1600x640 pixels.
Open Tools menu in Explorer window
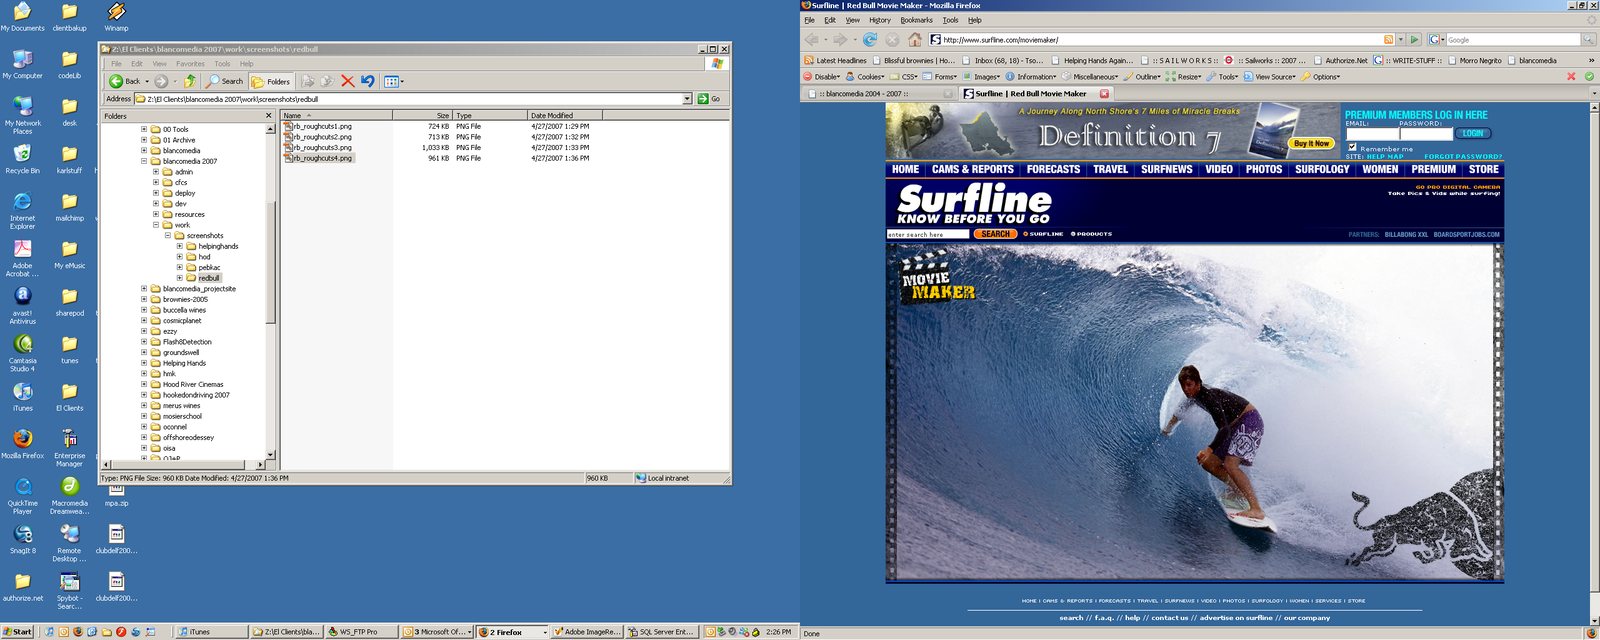[222, 63]
